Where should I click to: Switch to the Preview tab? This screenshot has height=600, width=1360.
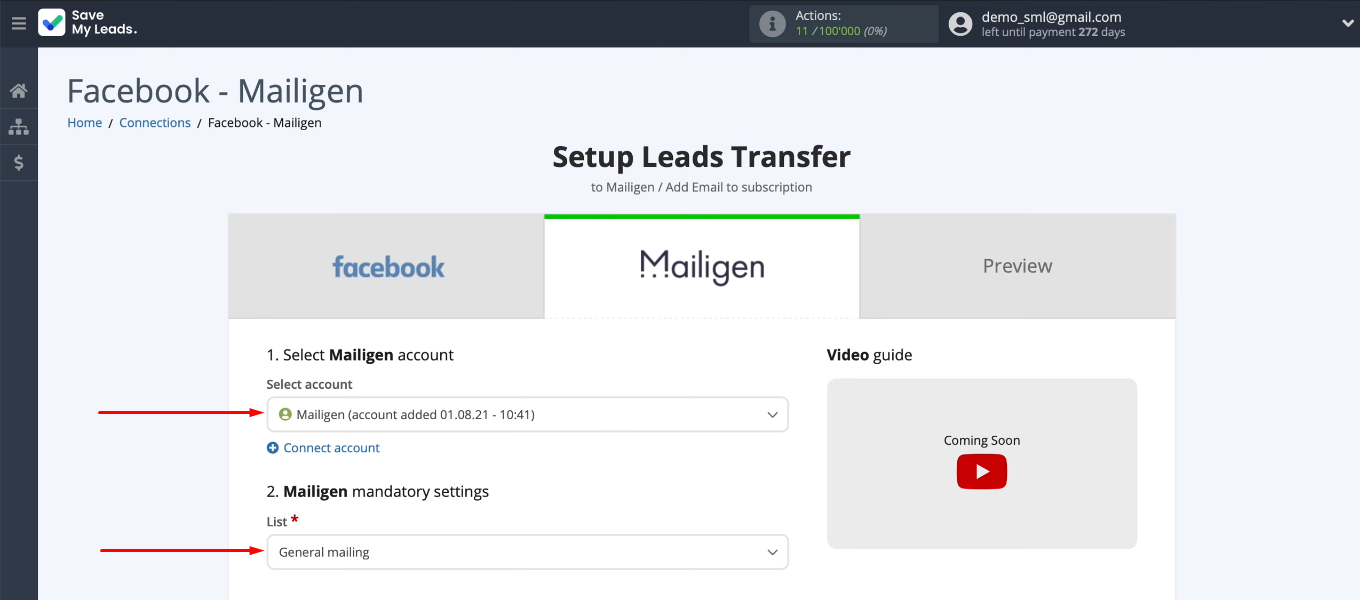(1017, 267)
